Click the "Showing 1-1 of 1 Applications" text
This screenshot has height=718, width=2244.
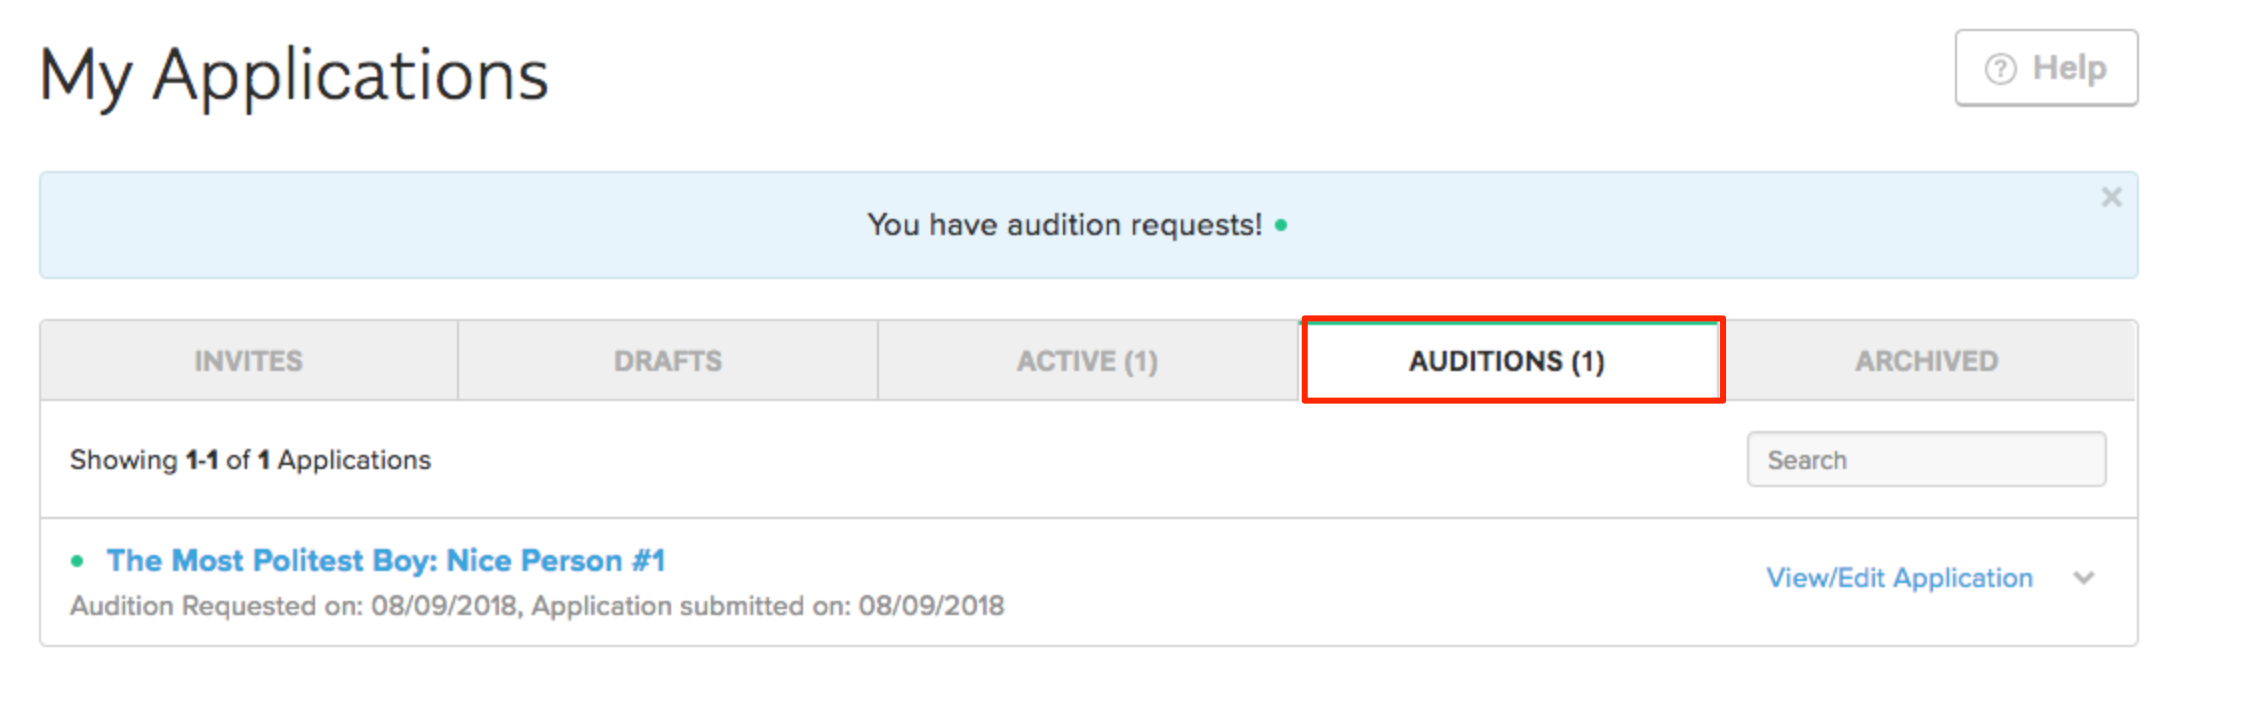click(250, 460)
